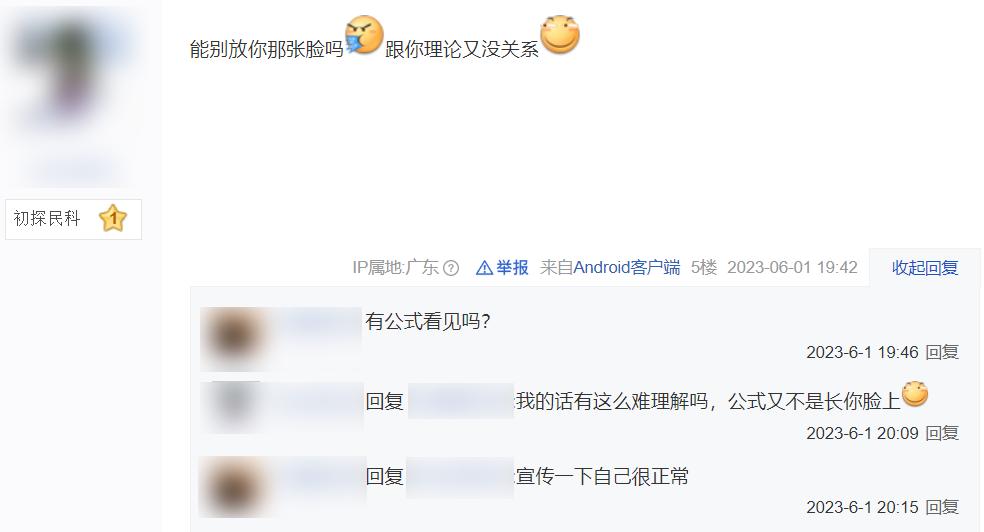
Task: Reply to the 20:15 comment
Action: coord(943,508)
